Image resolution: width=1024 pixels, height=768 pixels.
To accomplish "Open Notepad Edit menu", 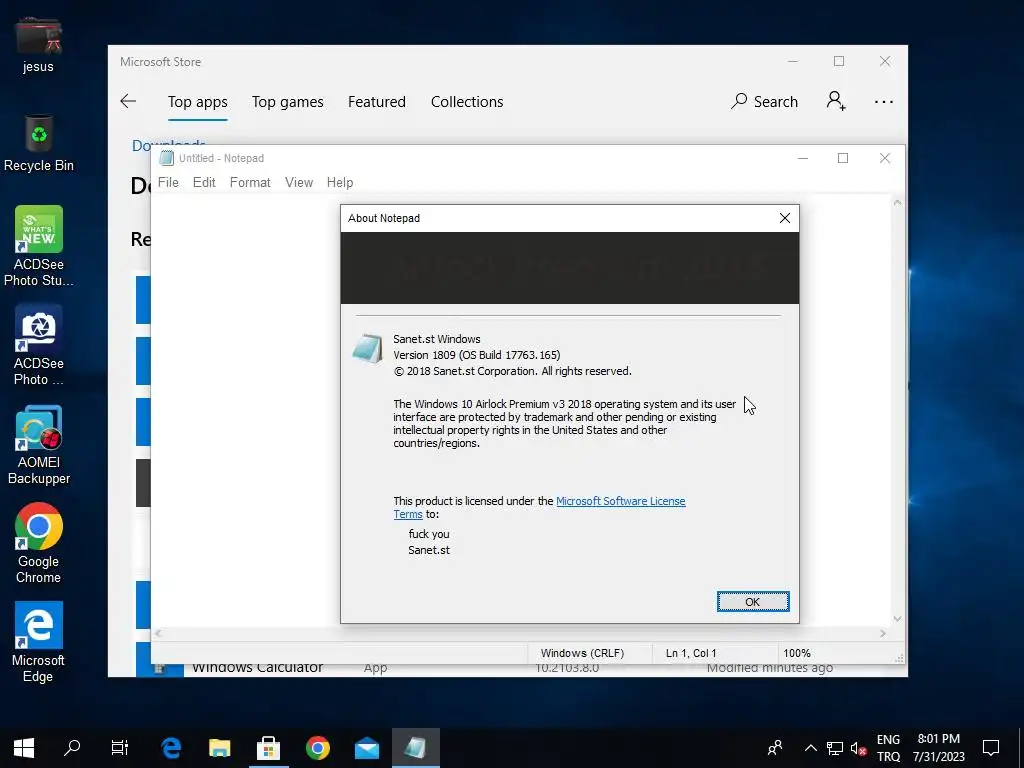I will click(204, 182).
